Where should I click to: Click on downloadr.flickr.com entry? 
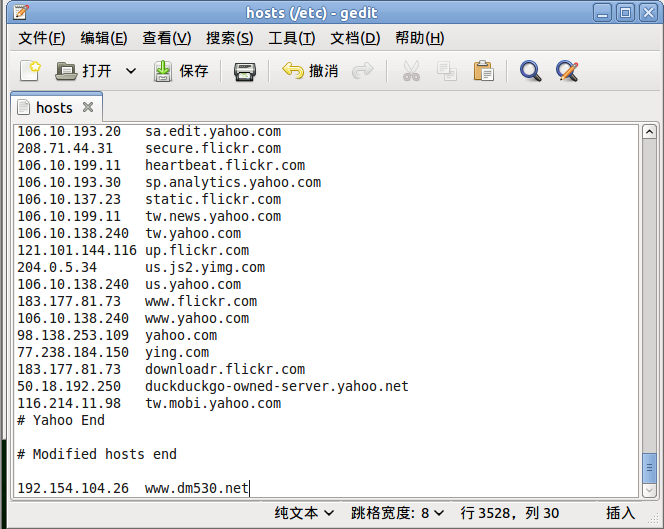pyautogui.click(x=225, y=369)
